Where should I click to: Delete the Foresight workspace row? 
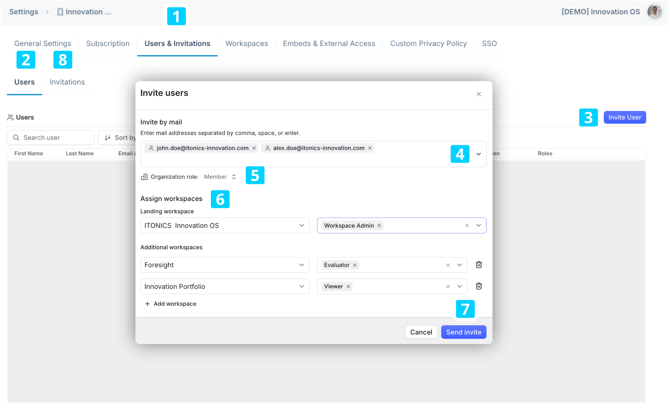[x=479, y=265]
